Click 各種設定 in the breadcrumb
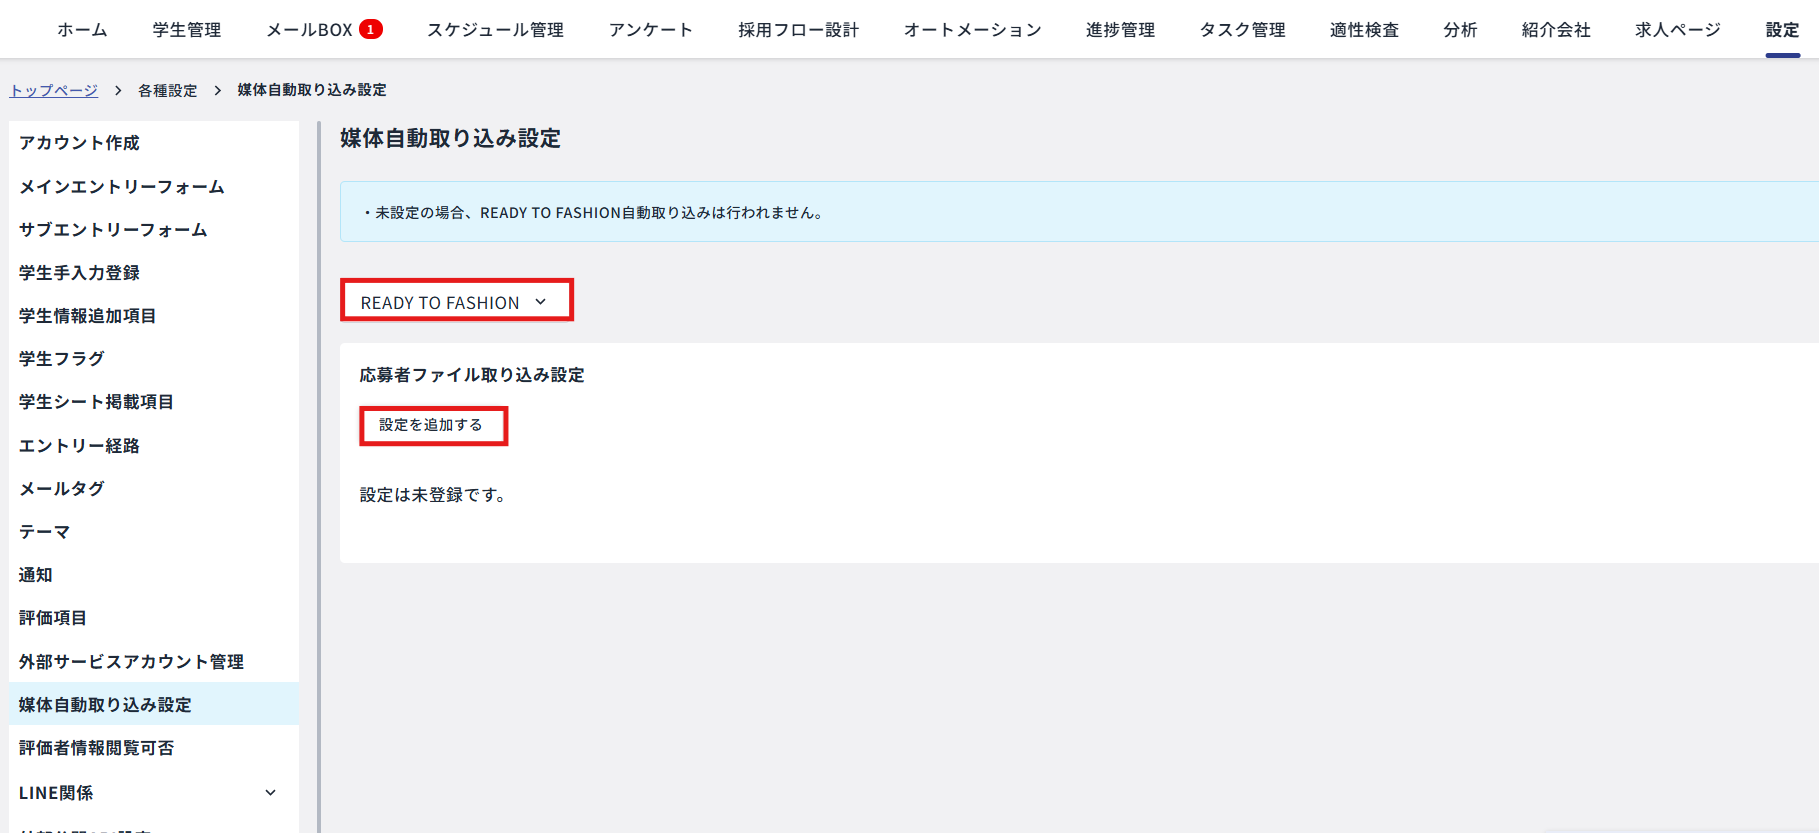This screenshot has width=1819, height=833. [167, 90]
